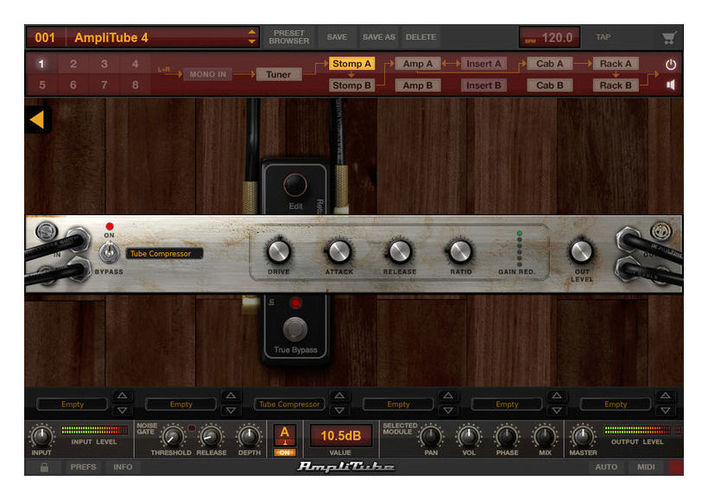
Task: Click the INPUT knob in bottom panel
Action: click(x=42, y=436)
